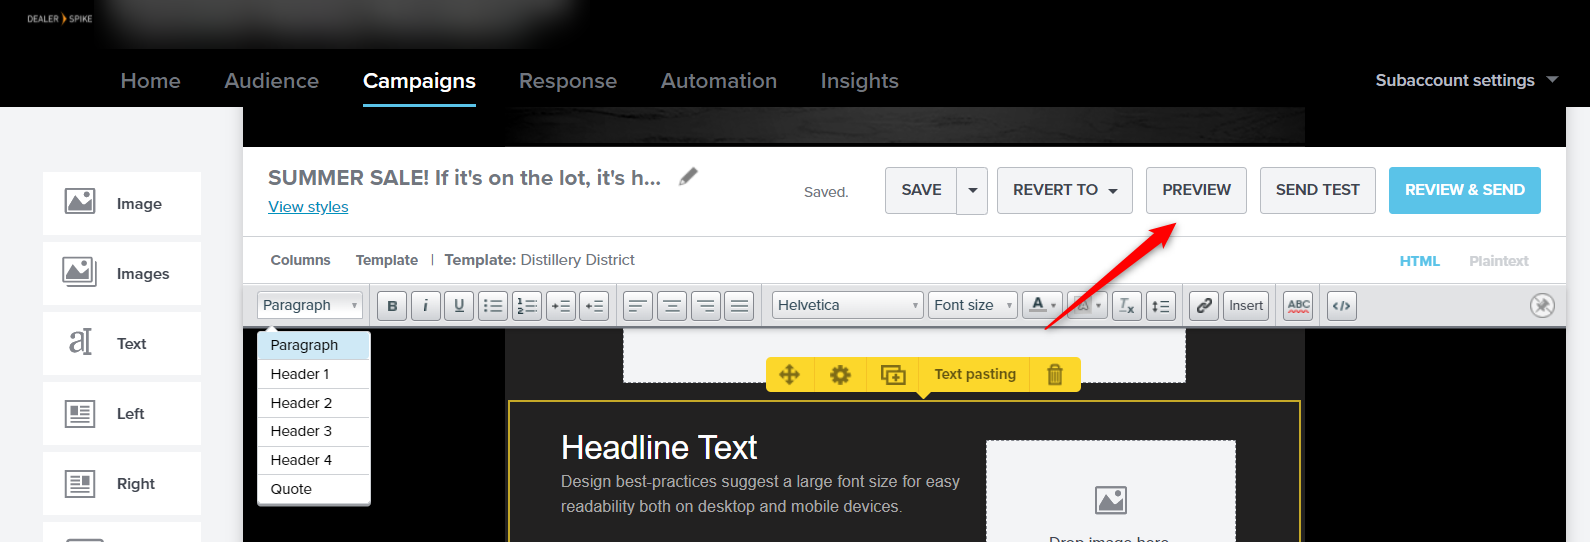Click the move block handle icon
The width and height of the screenshot is (1590, 542).
[x=789, y=375]
